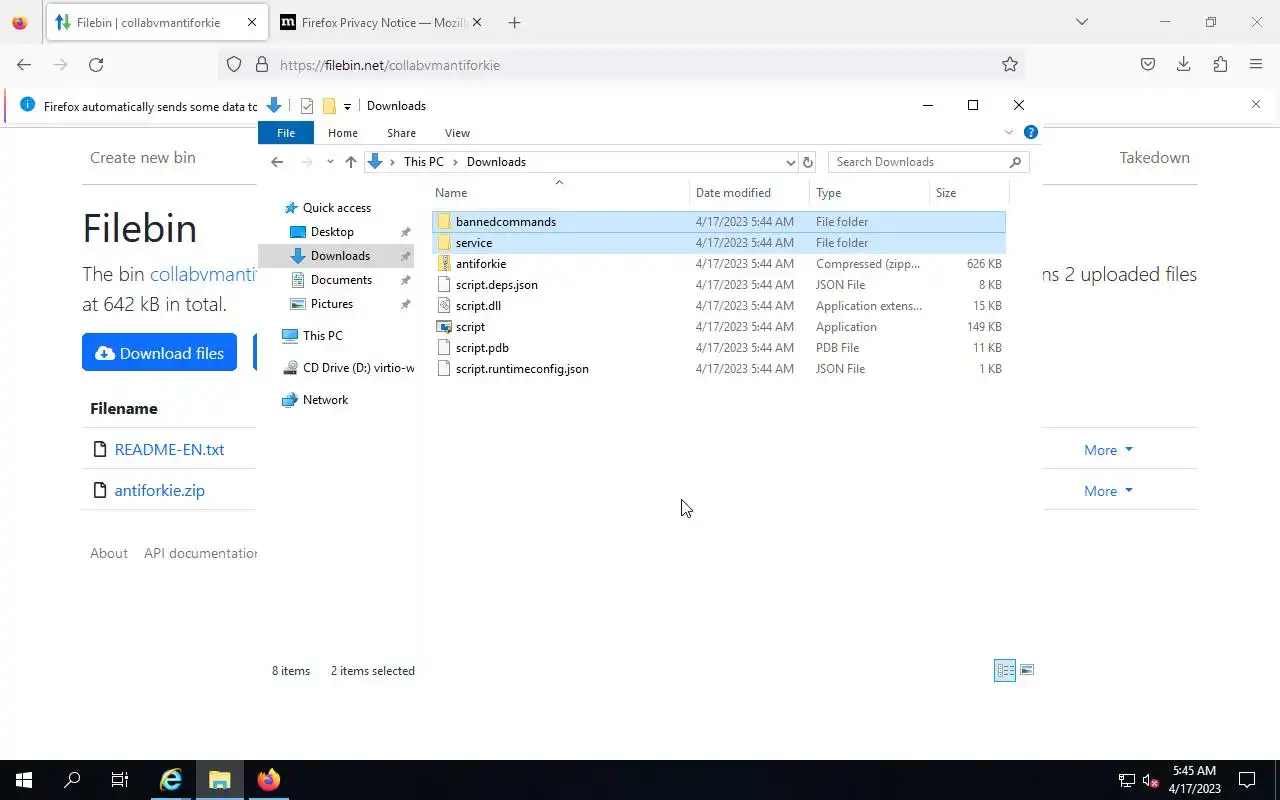This screenshot has width=1280, height=800.
Task: Select script.dll file
Action: coord(718,306)
